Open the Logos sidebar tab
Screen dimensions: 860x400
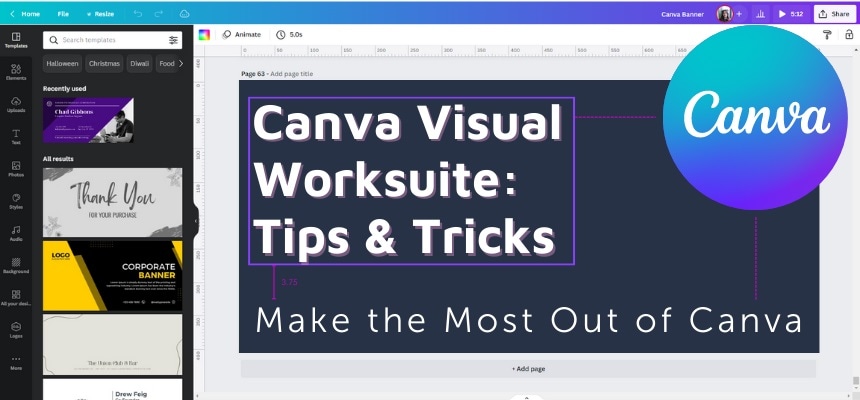coord(16,330)
